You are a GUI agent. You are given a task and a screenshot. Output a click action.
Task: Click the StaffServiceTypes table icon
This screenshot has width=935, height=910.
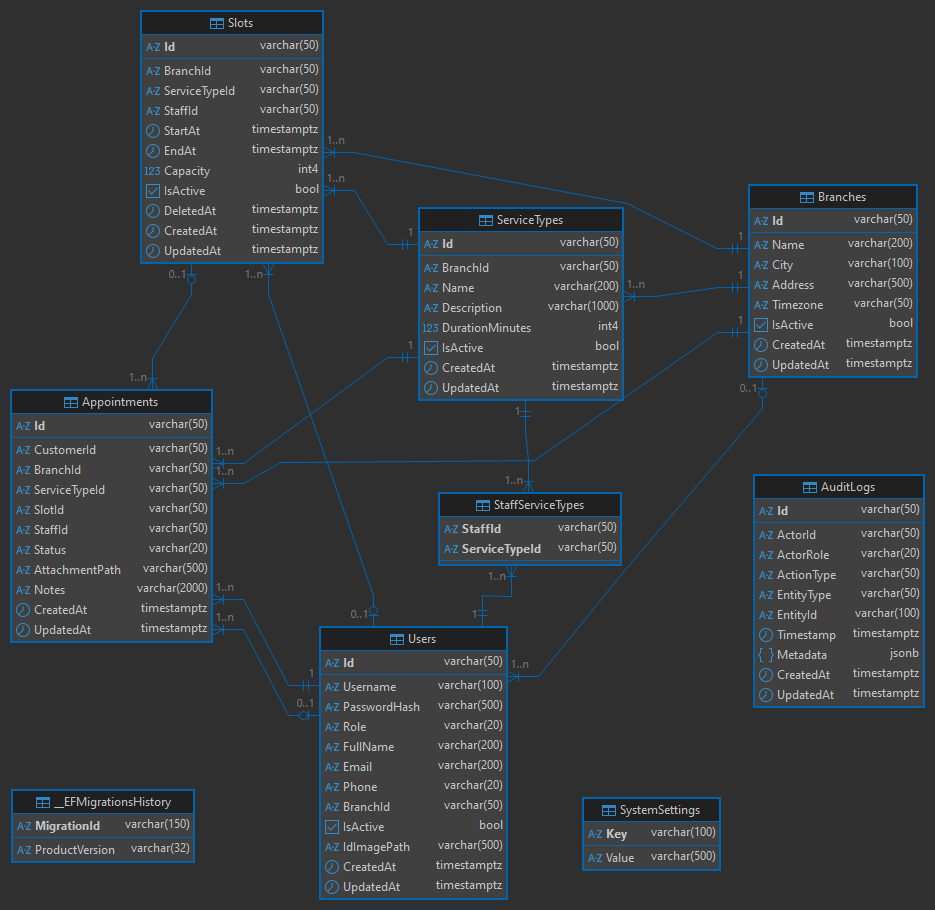483,506
